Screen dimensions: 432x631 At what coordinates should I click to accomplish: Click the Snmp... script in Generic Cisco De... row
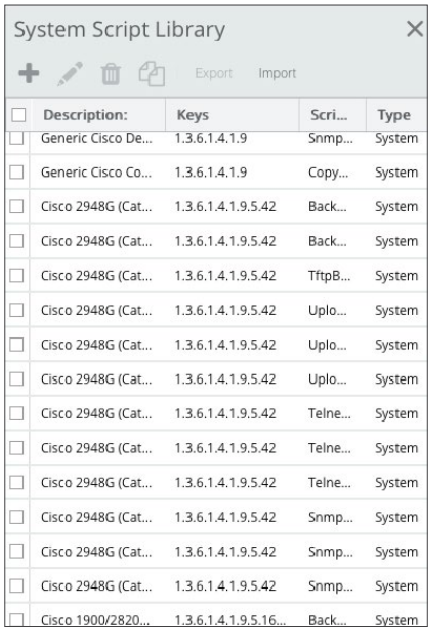point(330,138)
